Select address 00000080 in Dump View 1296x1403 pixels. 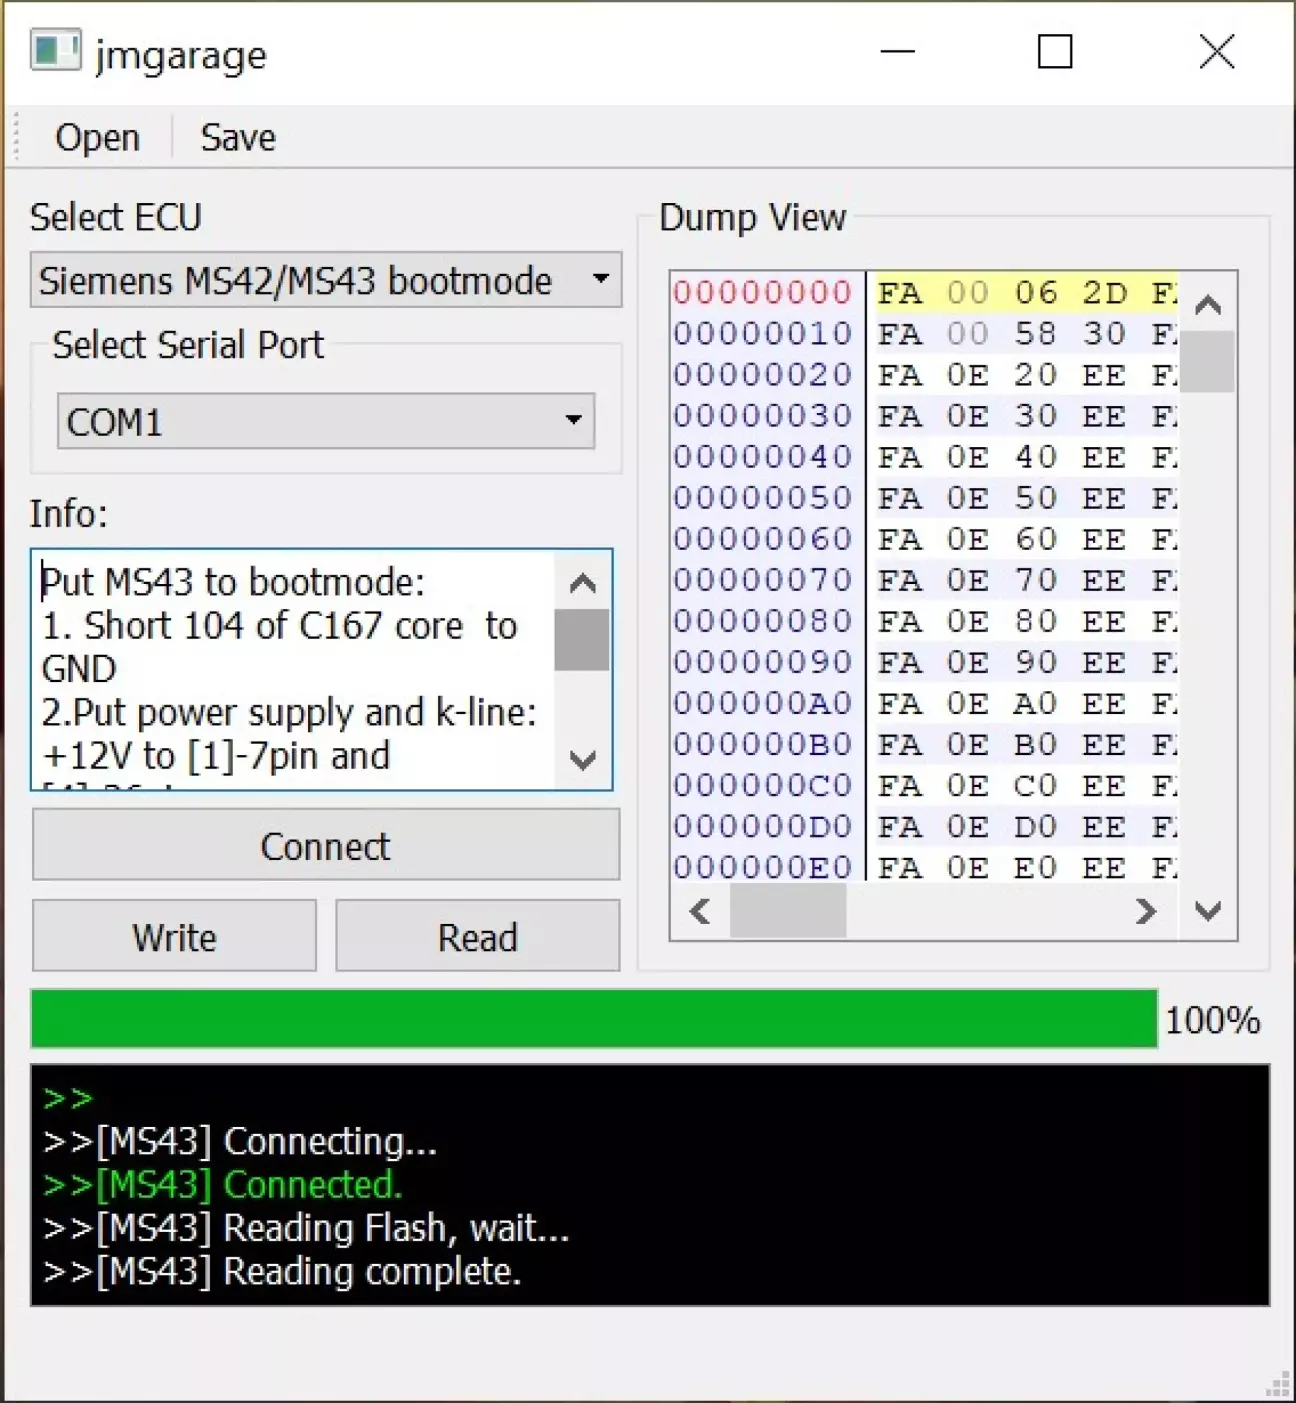tap(762, 620)
